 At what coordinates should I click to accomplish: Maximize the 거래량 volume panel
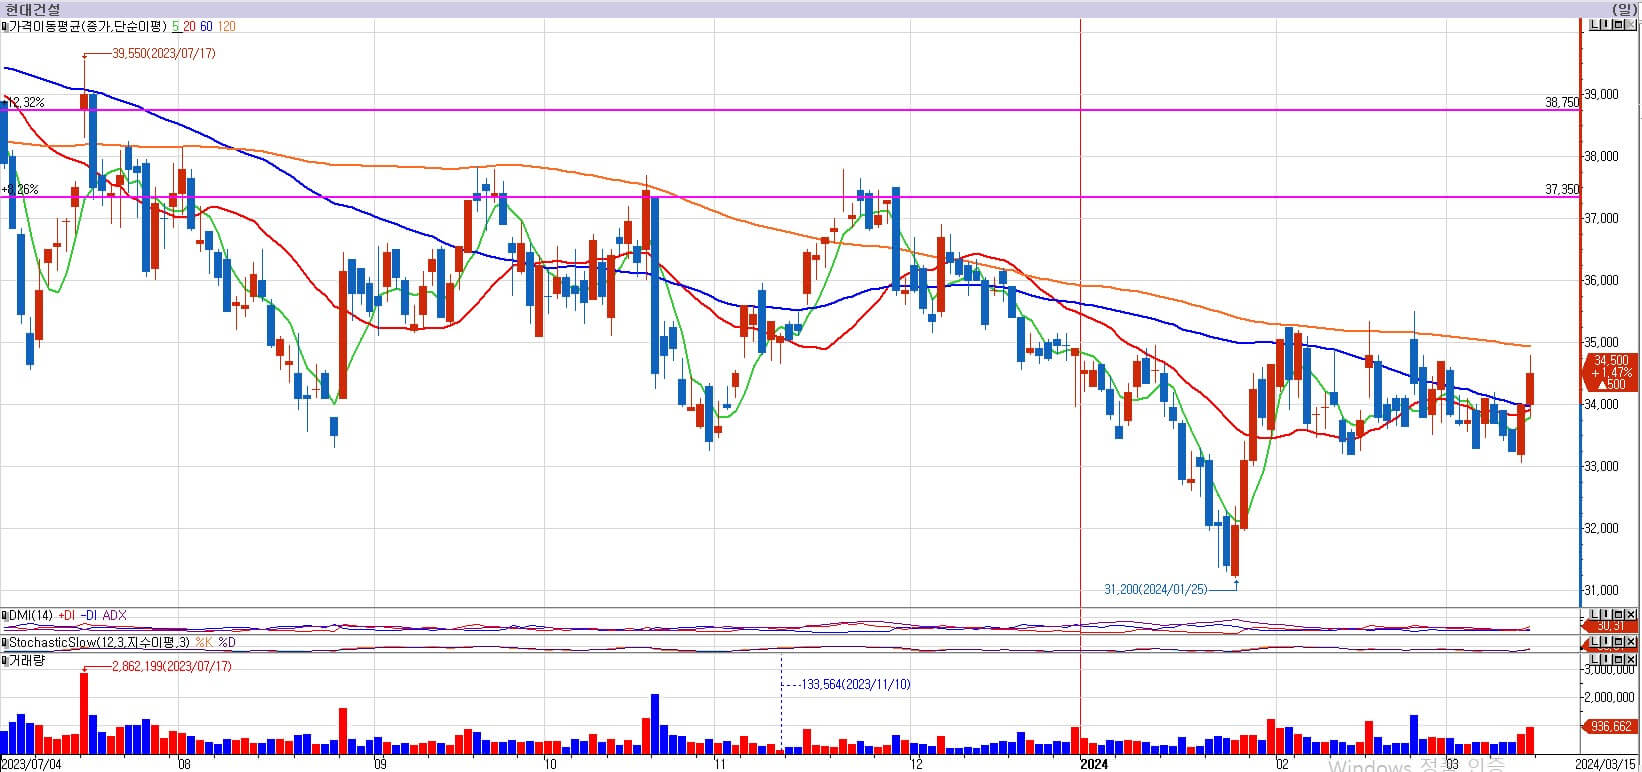1618,659
